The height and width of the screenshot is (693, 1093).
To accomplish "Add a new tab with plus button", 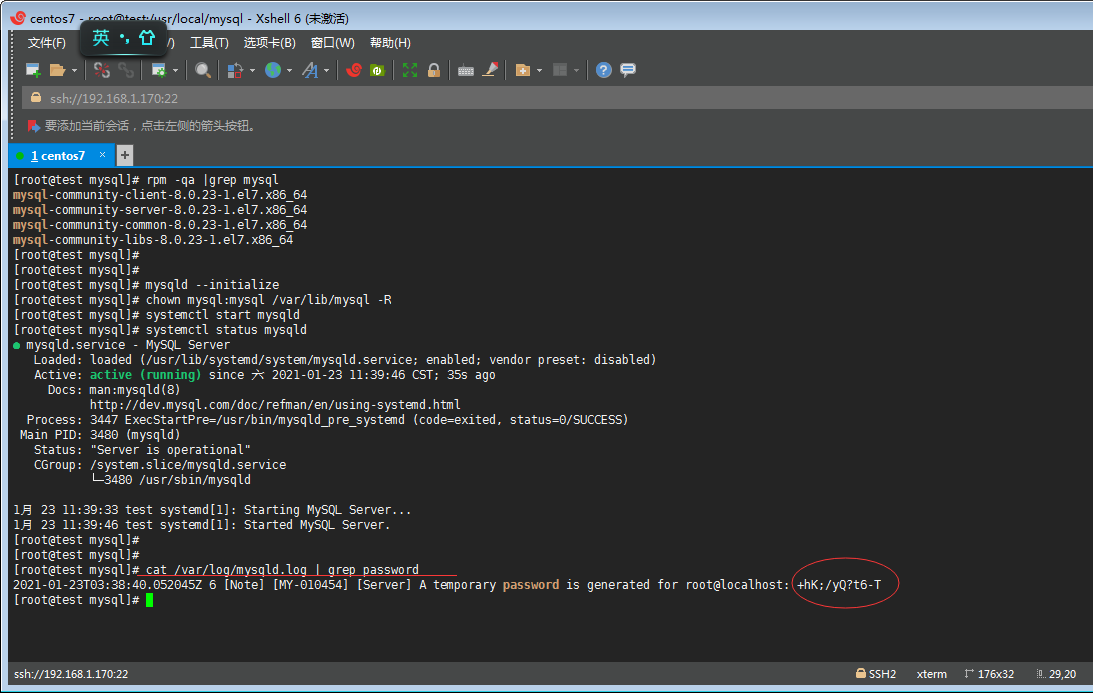I will [125, 155].
